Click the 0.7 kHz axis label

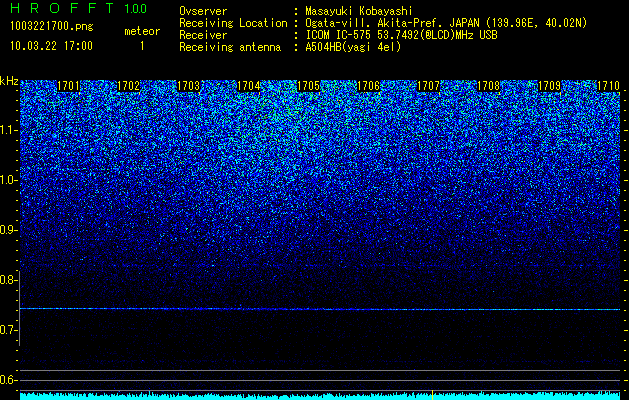(7, 330)
